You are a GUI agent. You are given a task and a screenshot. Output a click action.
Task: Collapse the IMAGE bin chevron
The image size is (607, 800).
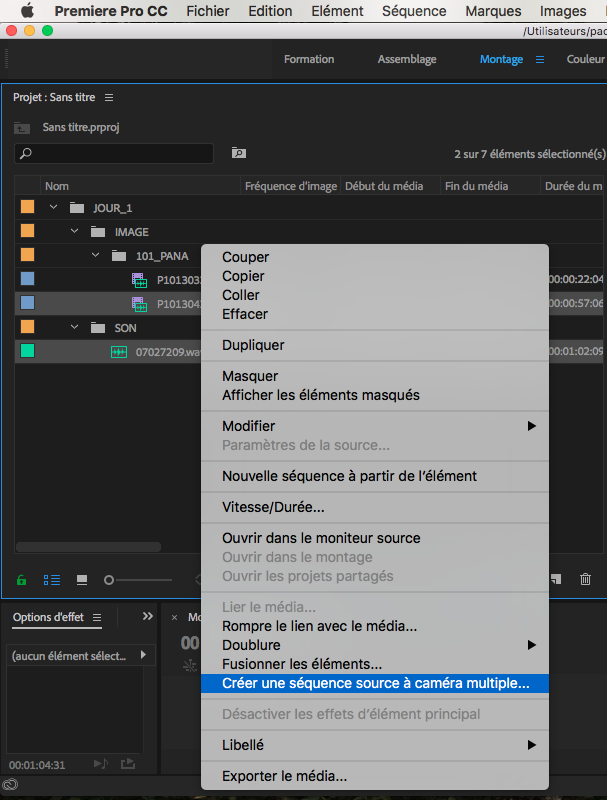pos(74,231)
